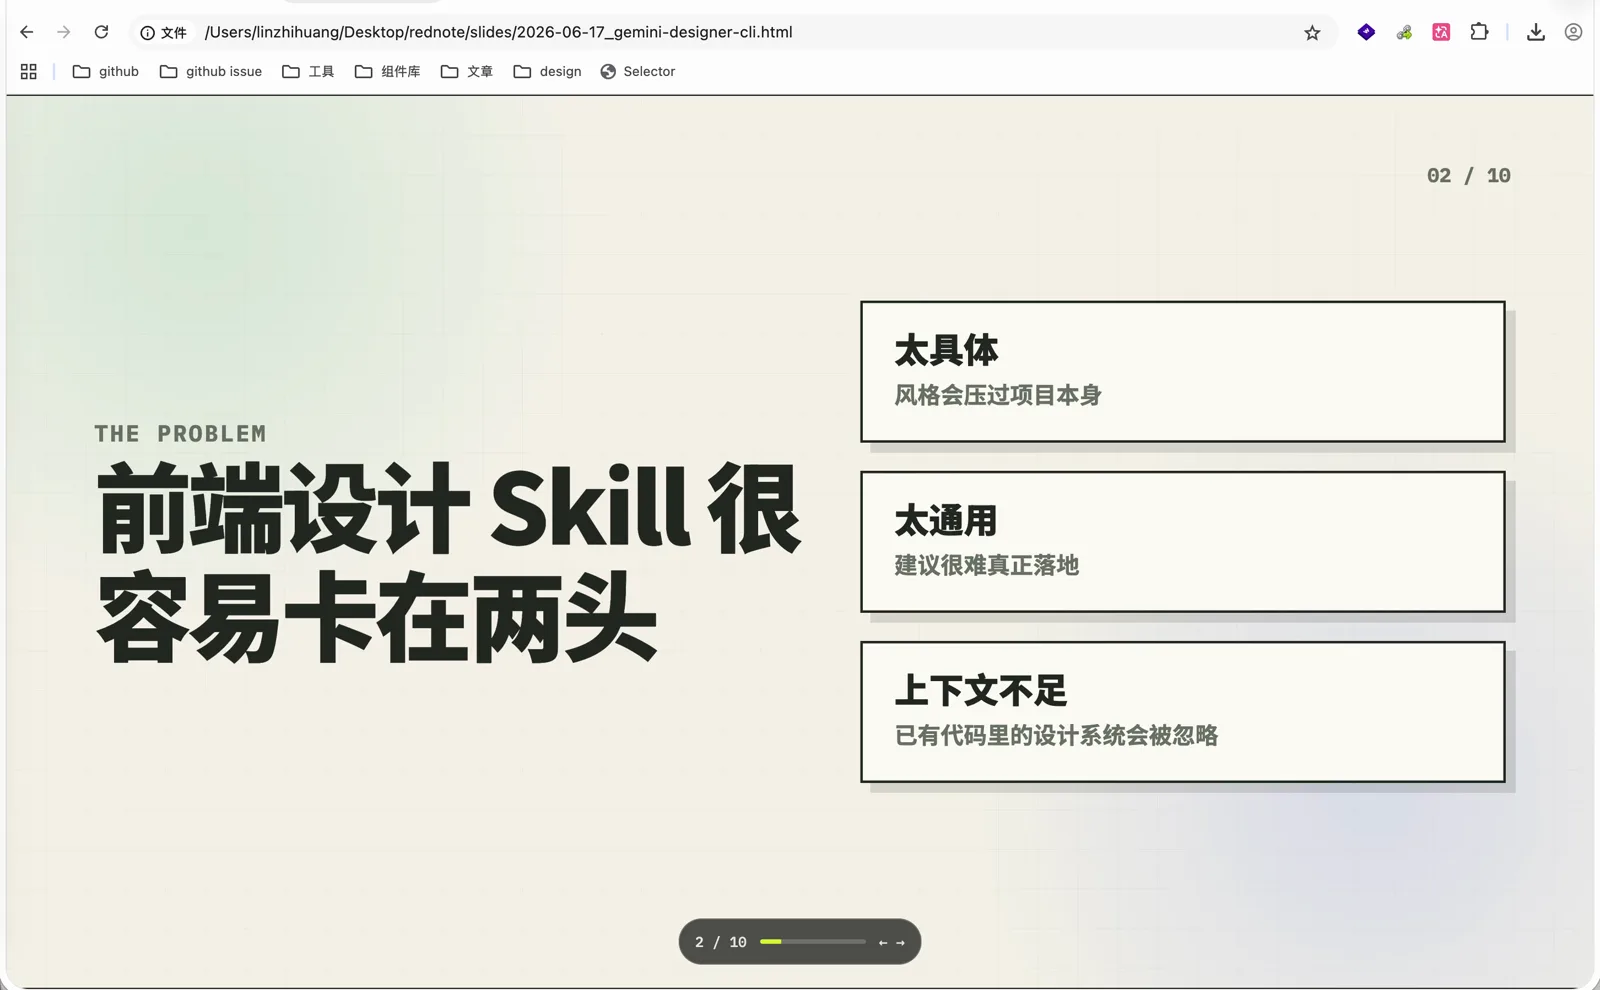Open the Downloads icon
Screen dimensions: 1600x990
coord(1536,32)
